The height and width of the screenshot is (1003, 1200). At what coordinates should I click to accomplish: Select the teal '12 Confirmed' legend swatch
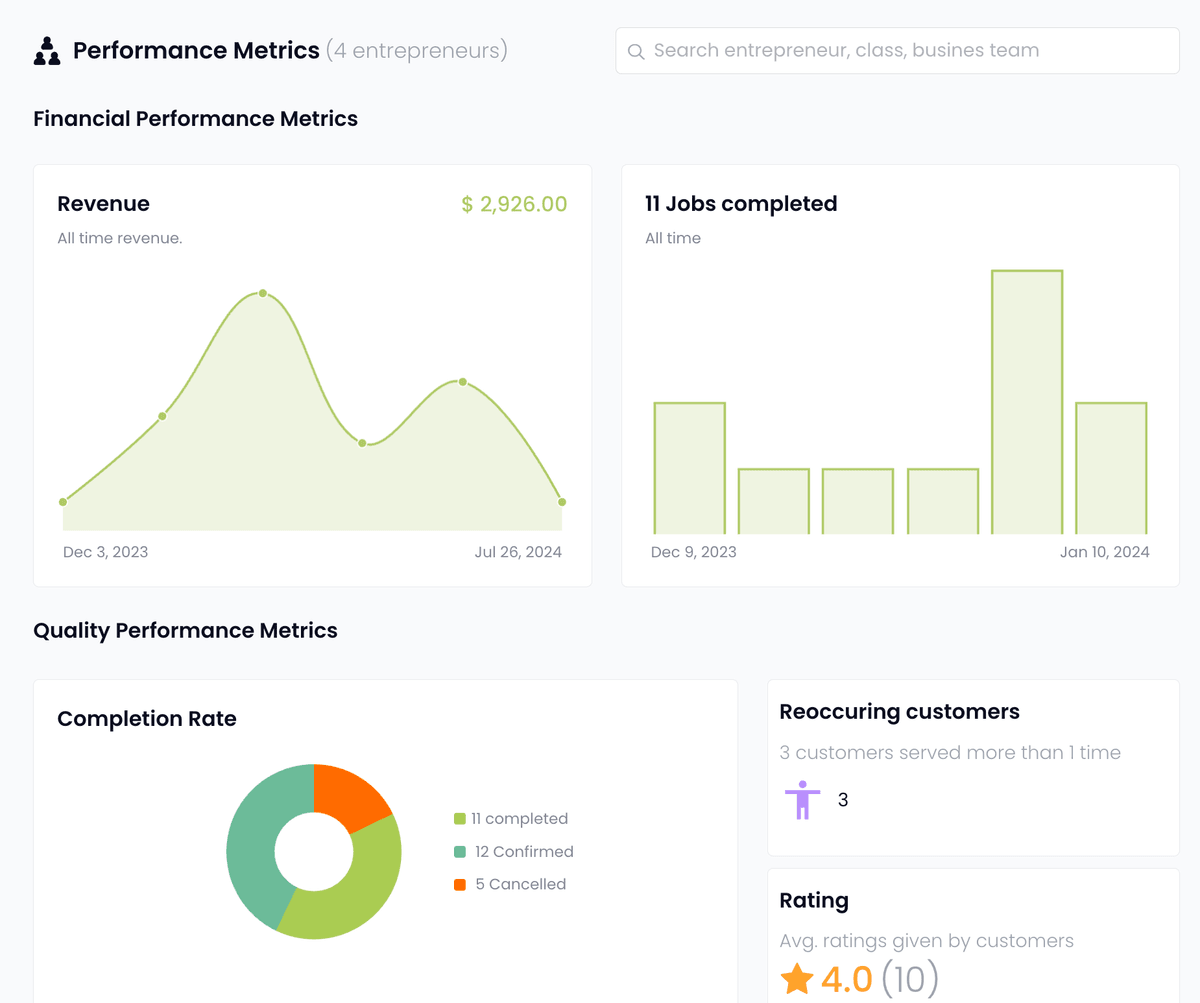460,852
